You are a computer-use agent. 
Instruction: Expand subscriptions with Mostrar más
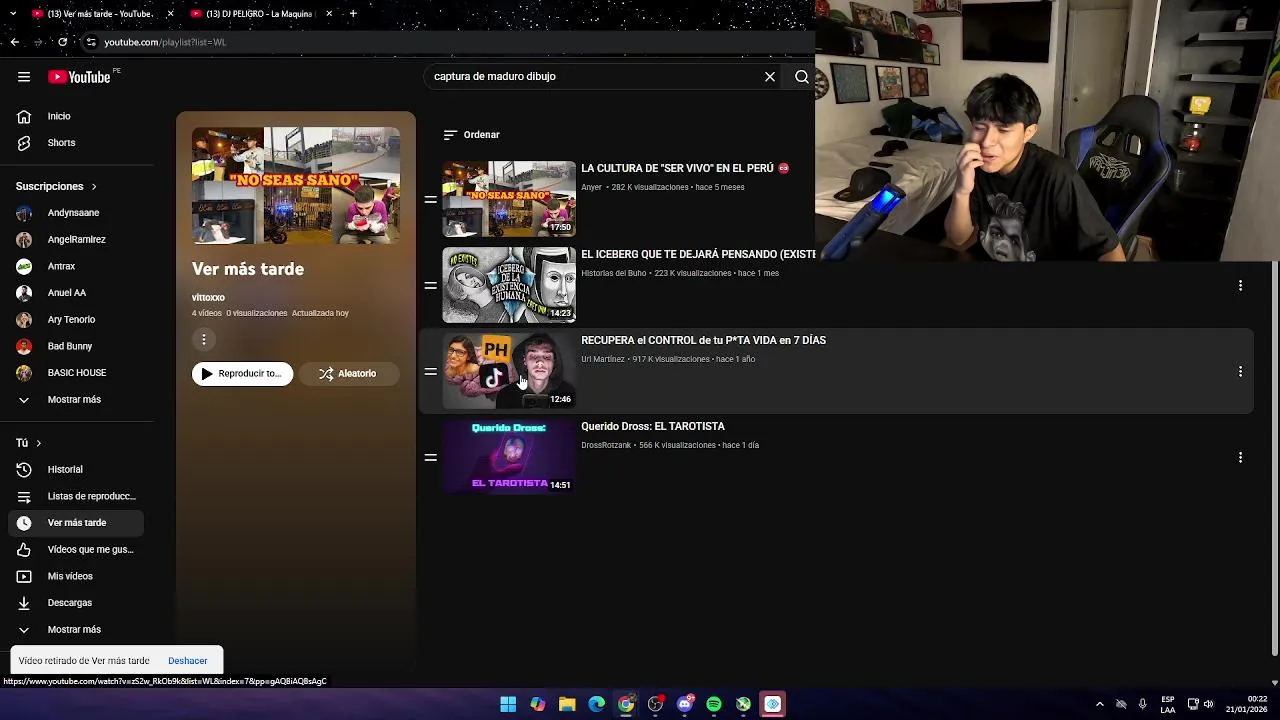[x=76, y=400]
